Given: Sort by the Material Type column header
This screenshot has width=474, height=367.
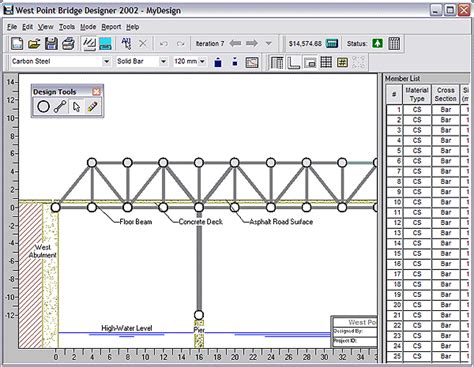Looking at the screenshot, I should (417, 94).
